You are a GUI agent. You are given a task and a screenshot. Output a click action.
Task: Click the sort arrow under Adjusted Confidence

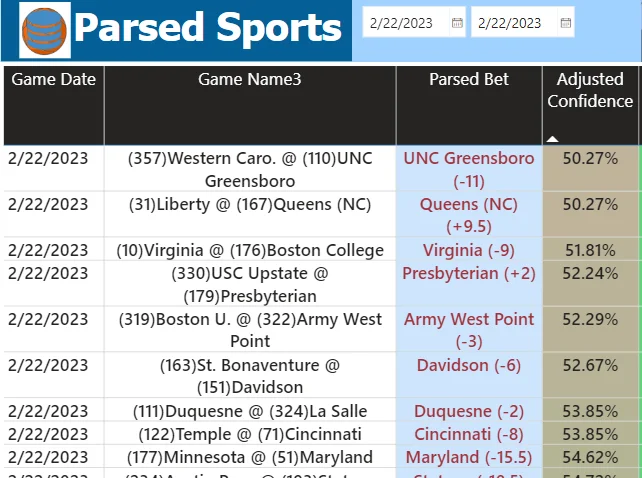click(x=553, y=138)
